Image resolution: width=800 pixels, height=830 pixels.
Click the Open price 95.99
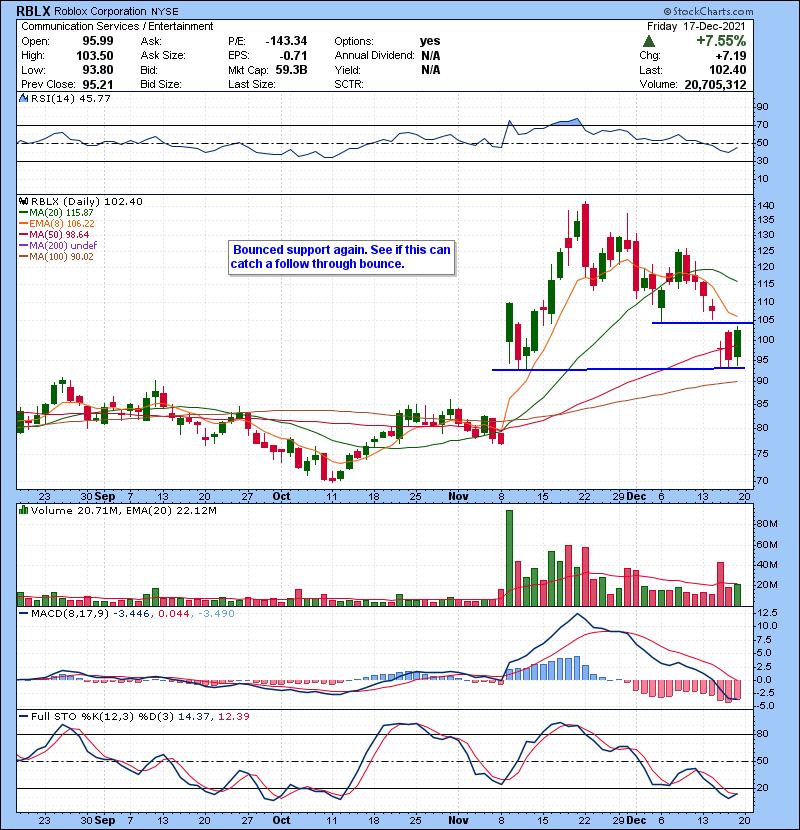[x=97, y=41]
